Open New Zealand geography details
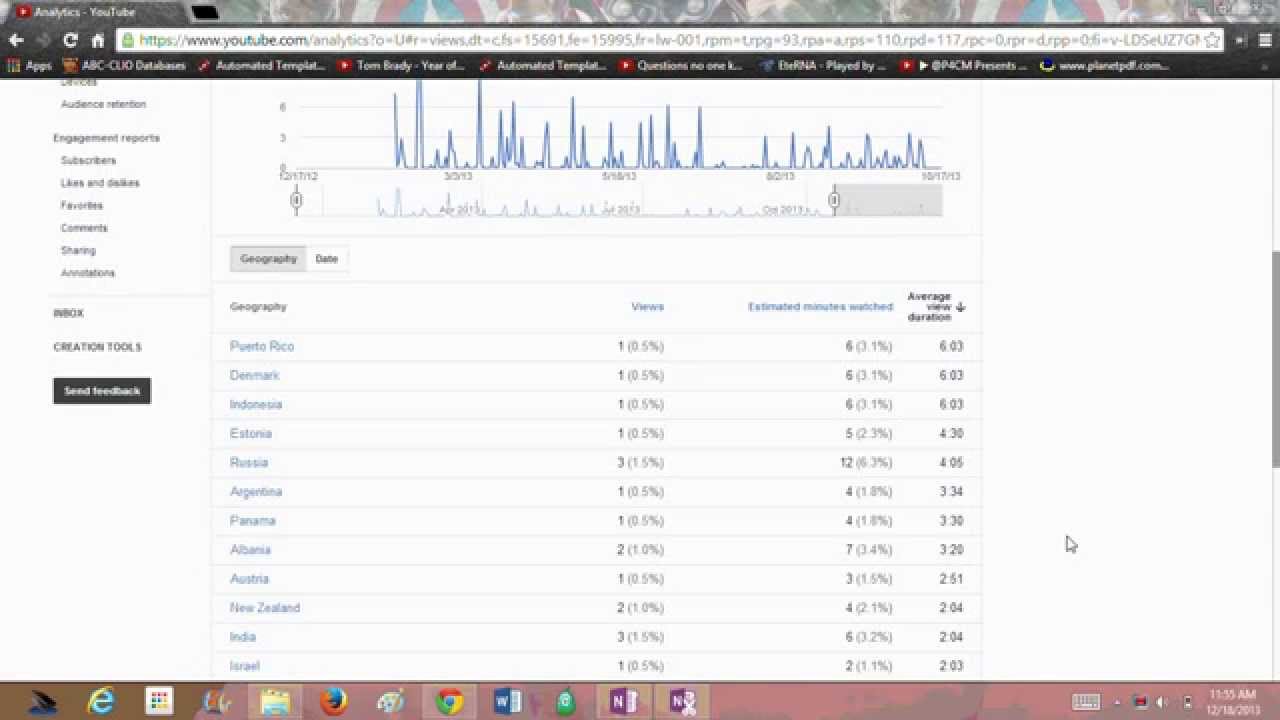 pyautogui.click(x=265, y=607)
